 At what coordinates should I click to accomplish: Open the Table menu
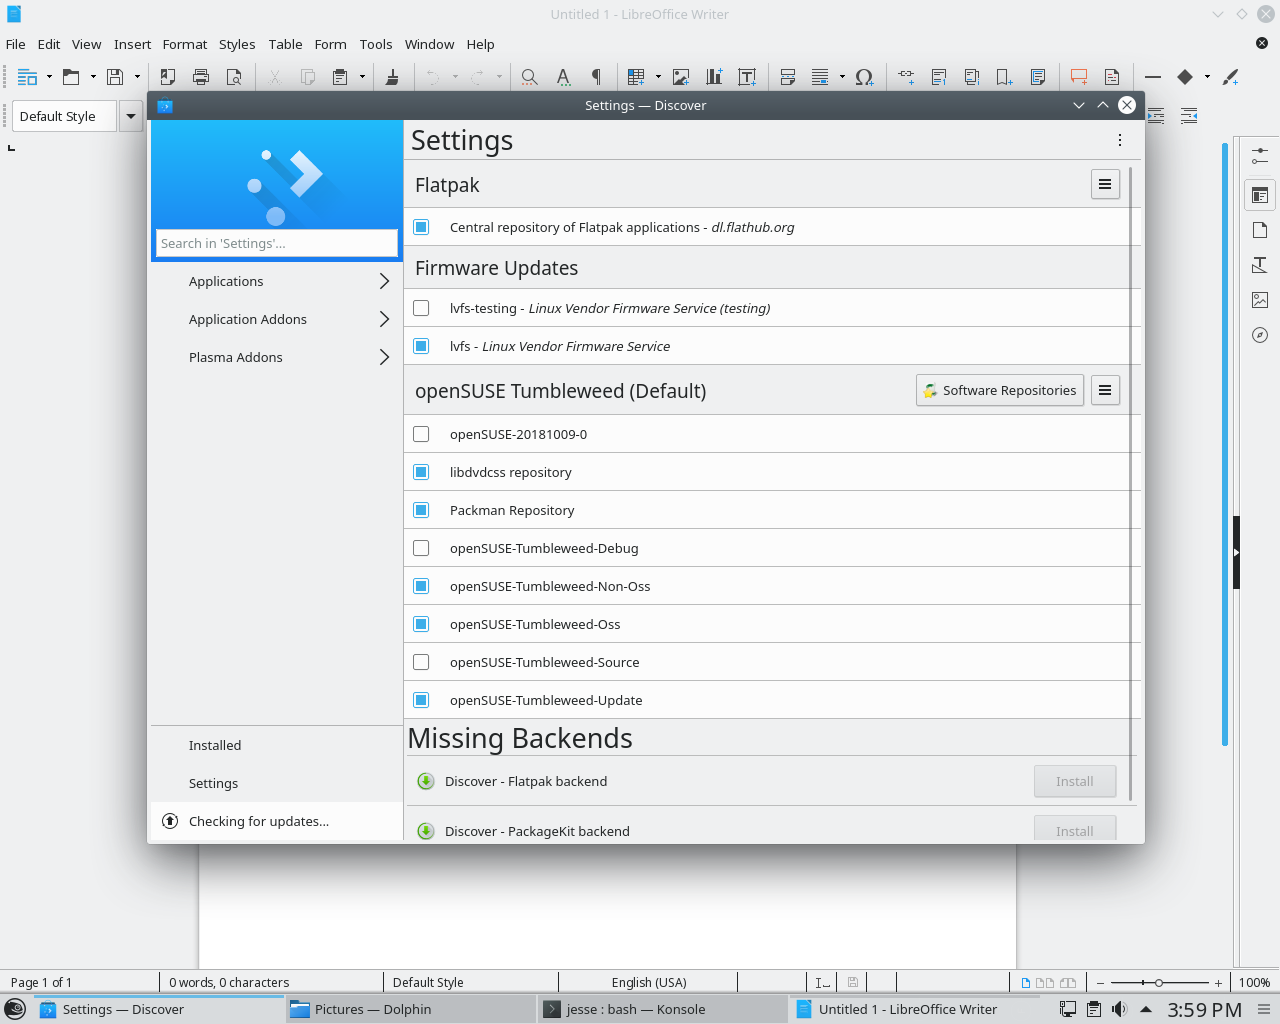[285, 44]
